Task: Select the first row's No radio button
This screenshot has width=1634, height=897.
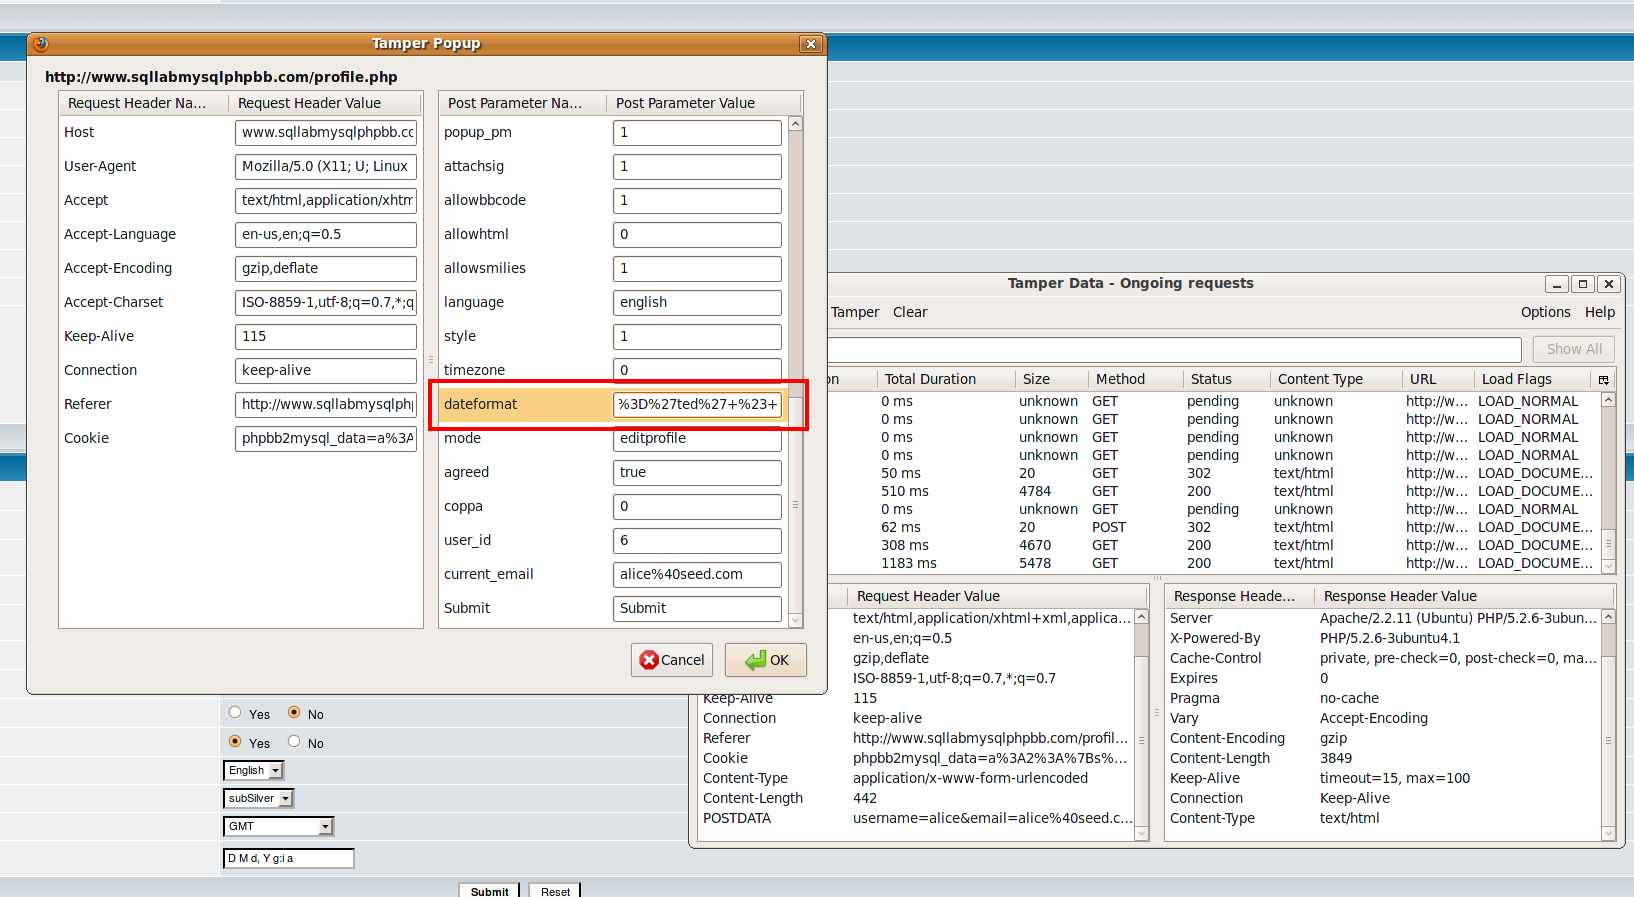Action: (x=294, y=713)
